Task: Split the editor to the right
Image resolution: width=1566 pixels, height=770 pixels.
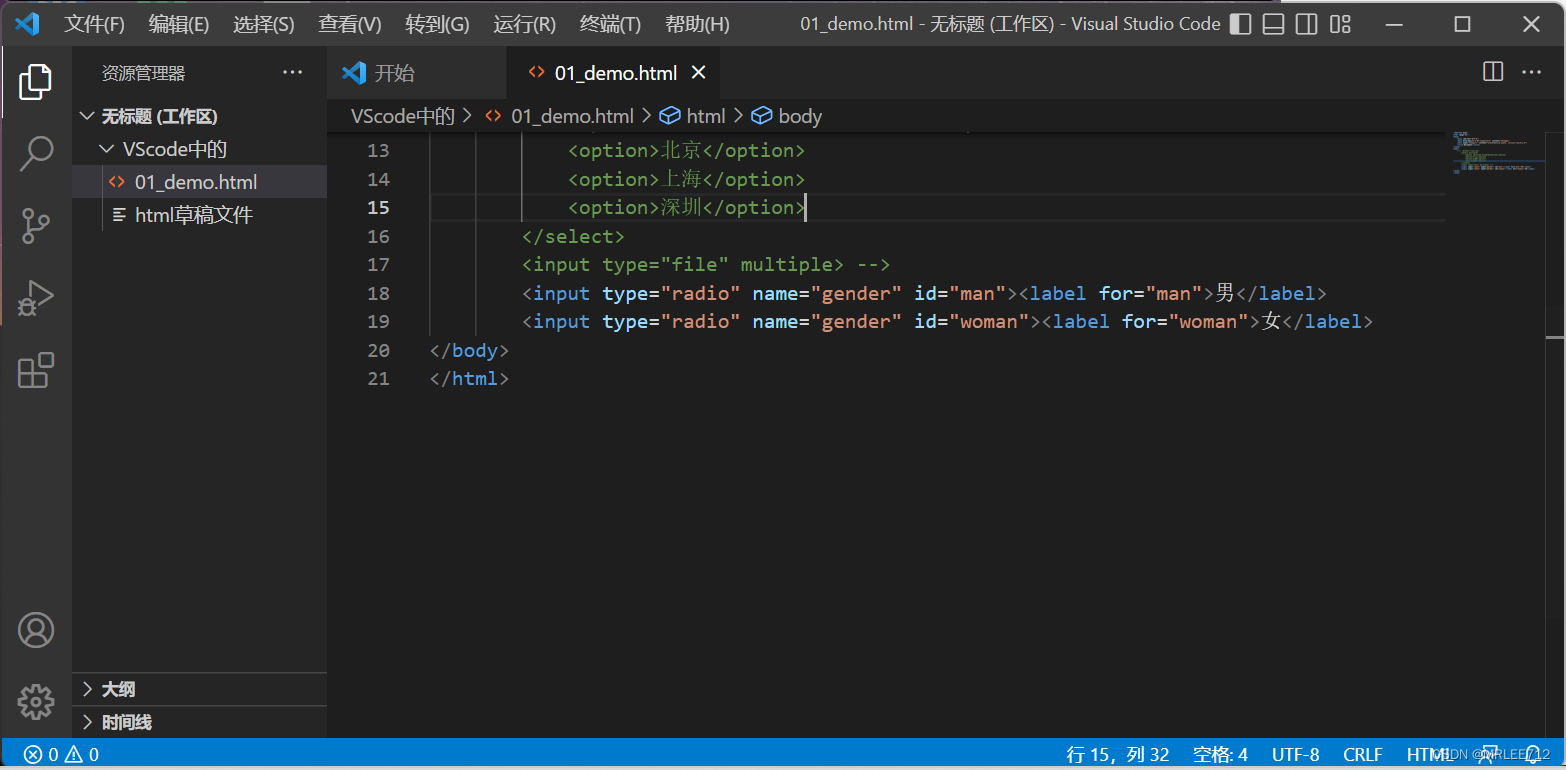Action: (x=1493, y=72)
